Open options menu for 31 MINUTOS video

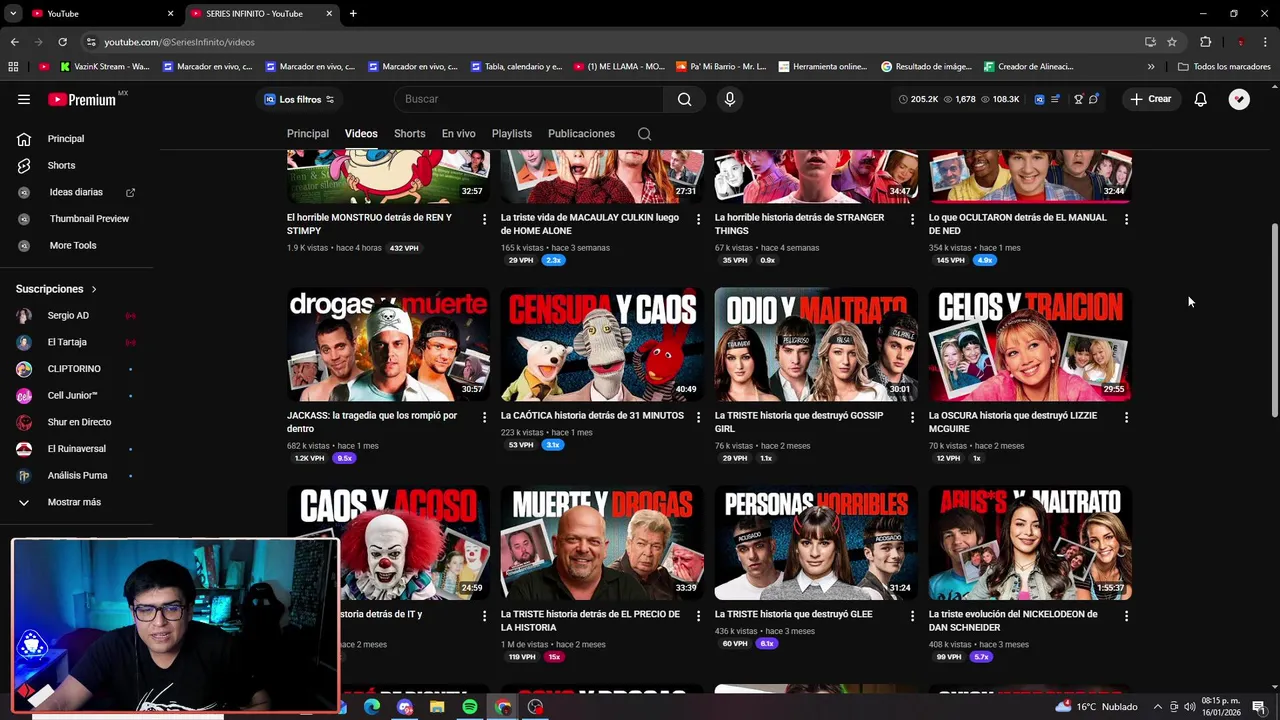(698, 417)
